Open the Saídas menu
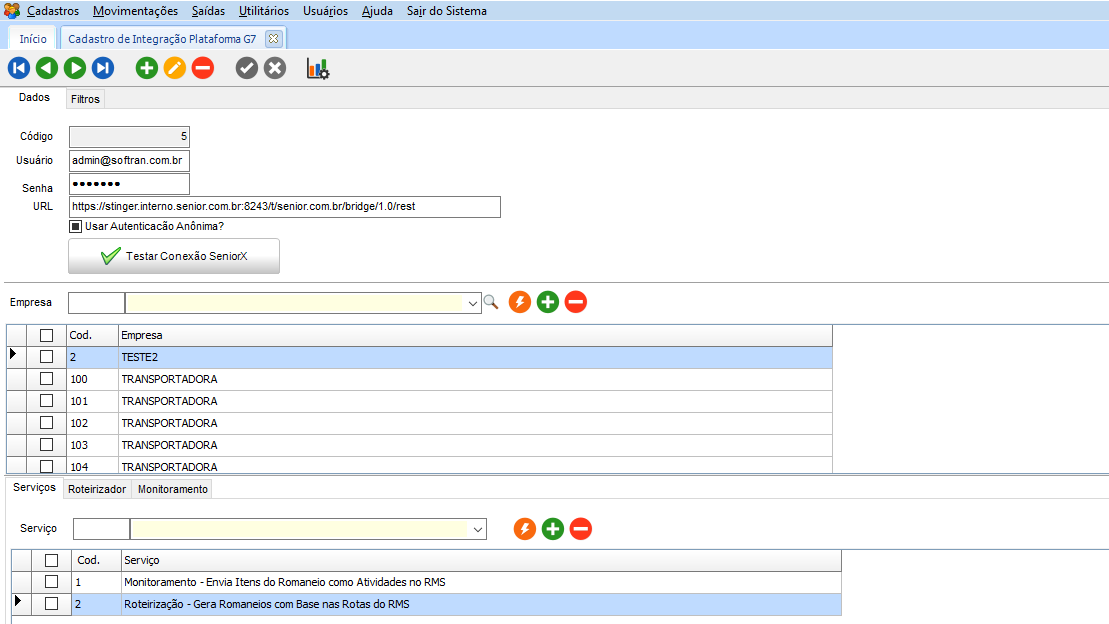1109x624 pixels. tap(208, 11)
